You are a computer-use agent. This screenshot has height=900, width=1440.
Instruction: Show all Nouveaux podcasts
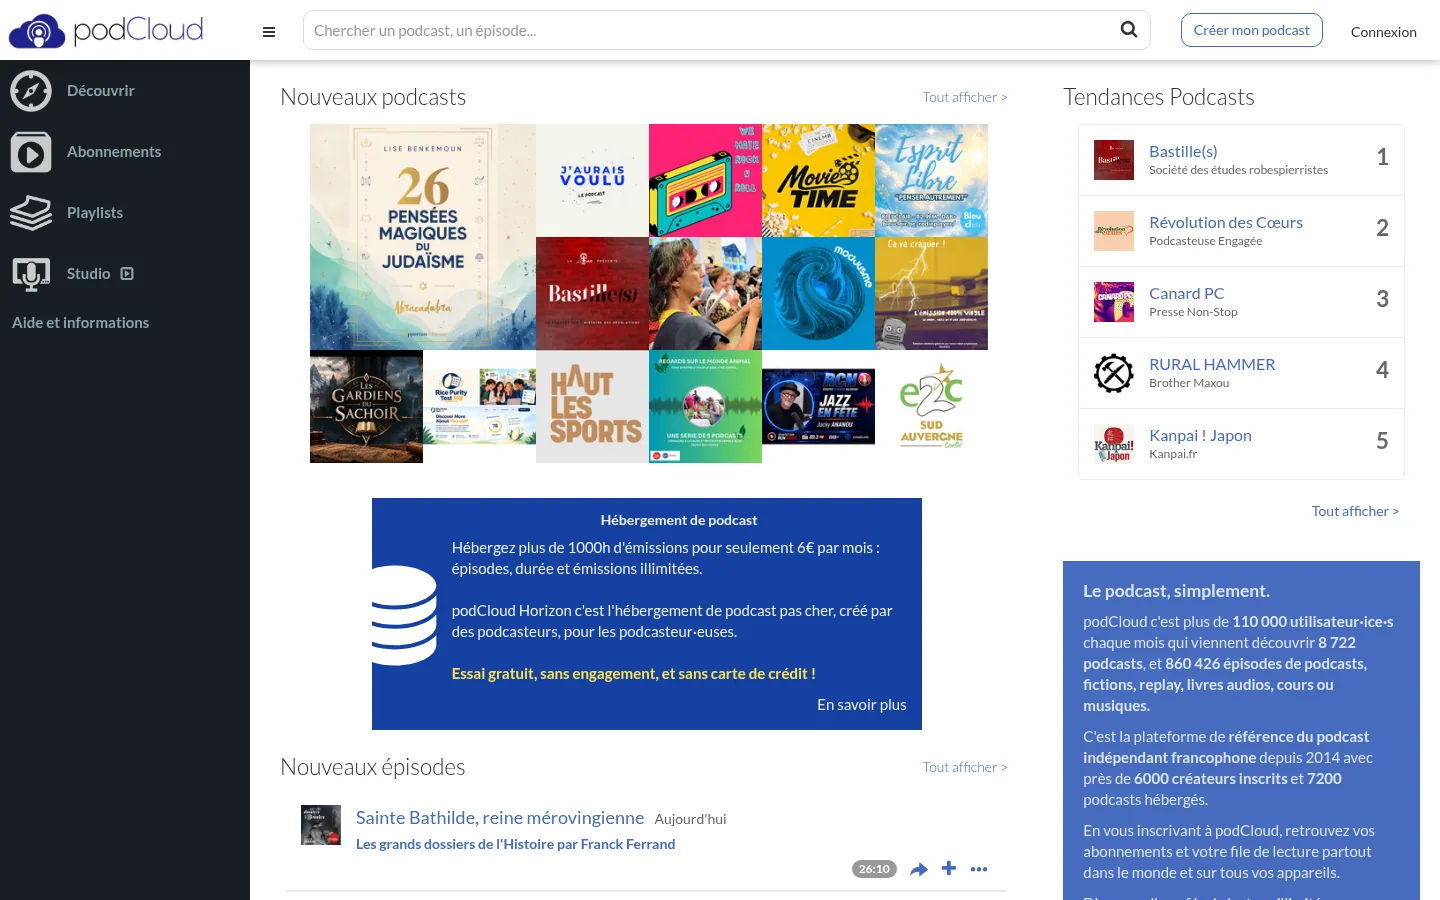coord(965,97)
